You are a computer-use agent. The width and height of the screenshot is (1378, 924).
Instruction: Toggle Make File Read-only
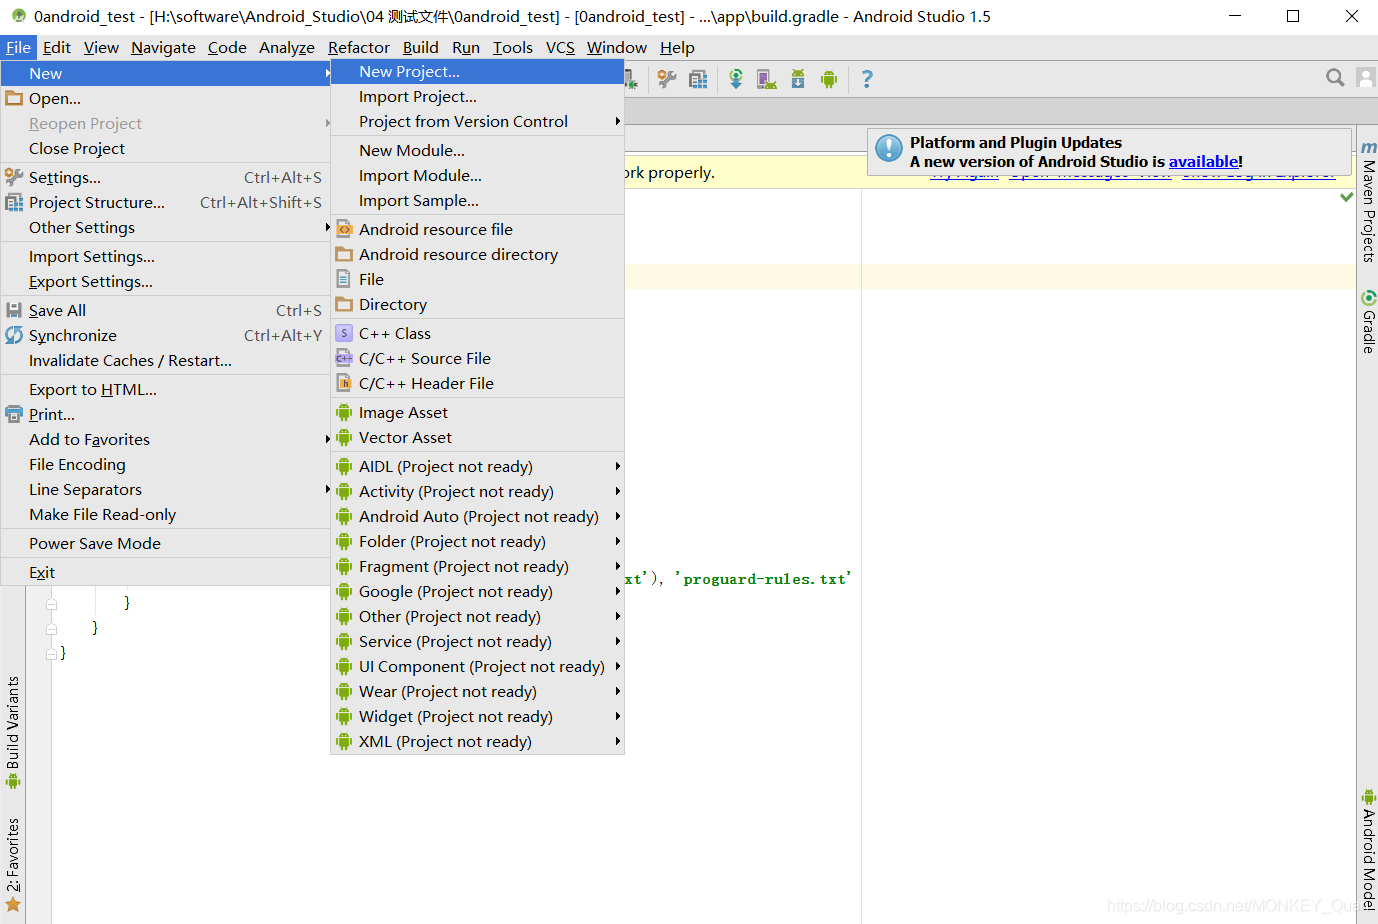click(165, 514)
